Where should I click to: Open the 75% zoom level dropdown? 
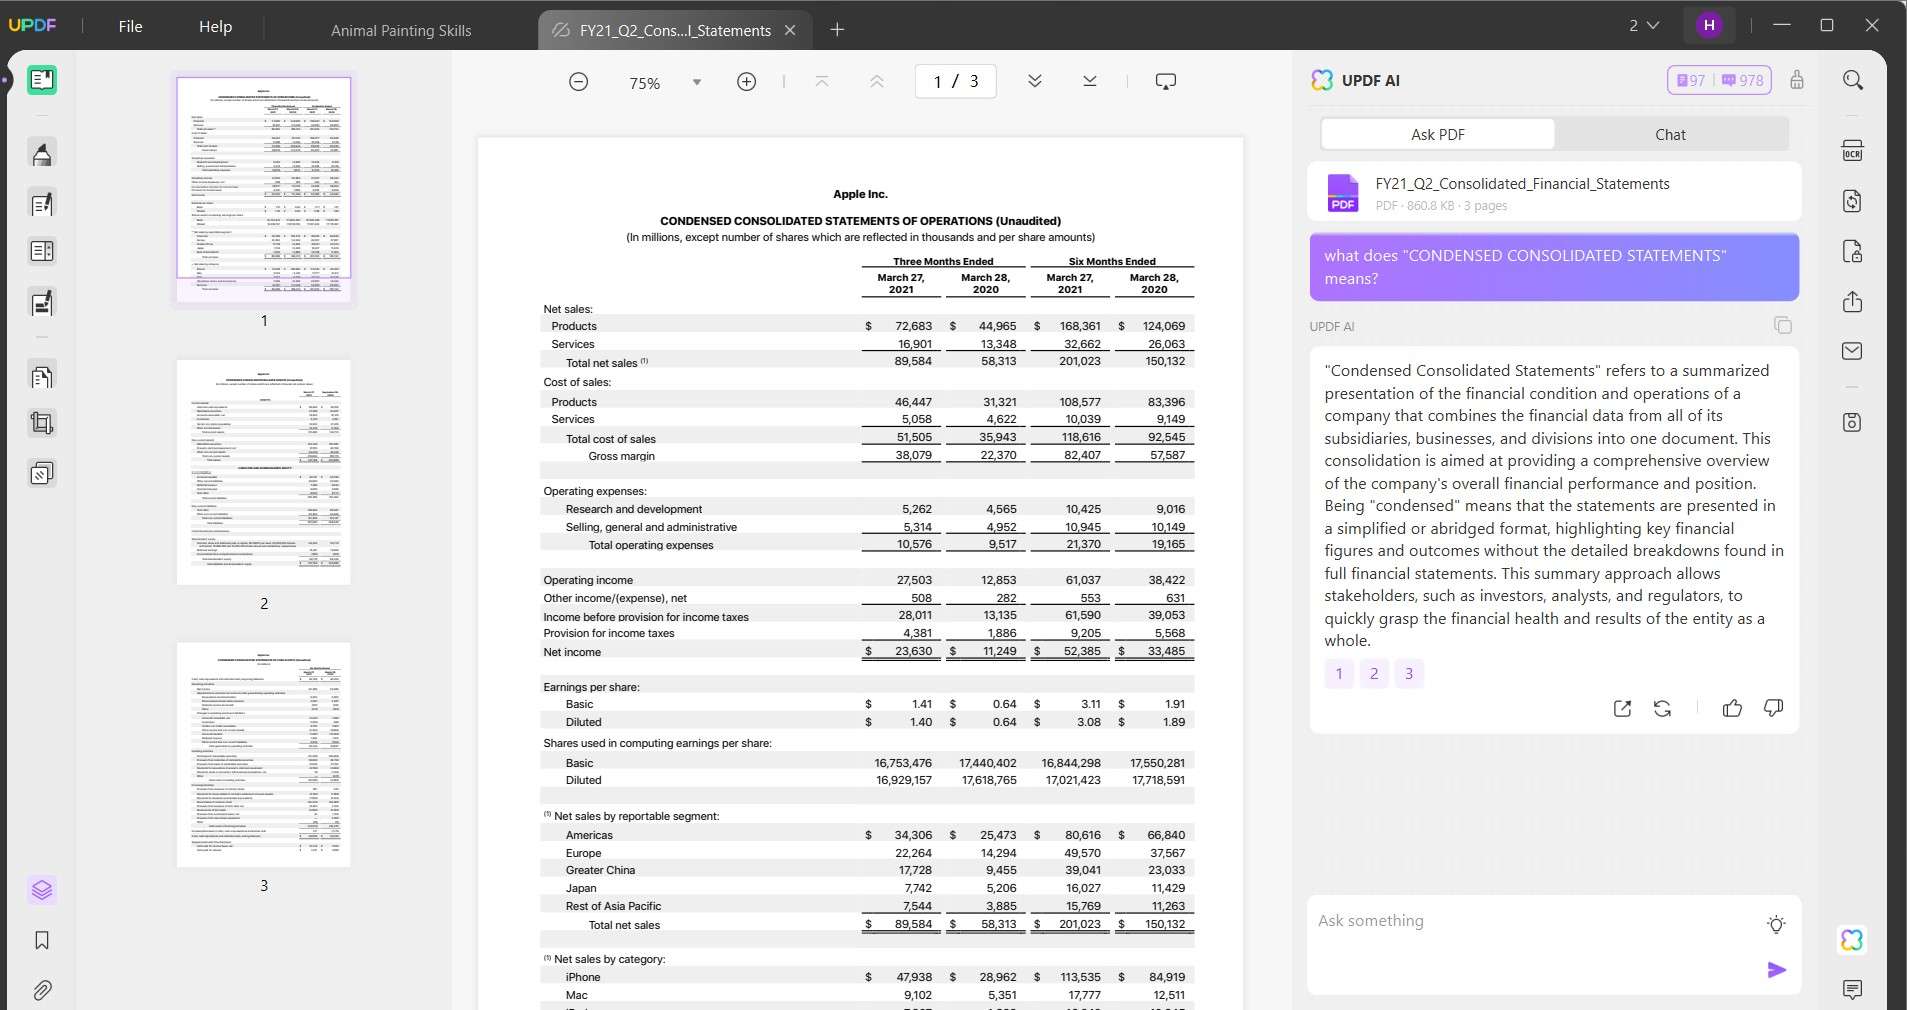[x=697, y=82]
